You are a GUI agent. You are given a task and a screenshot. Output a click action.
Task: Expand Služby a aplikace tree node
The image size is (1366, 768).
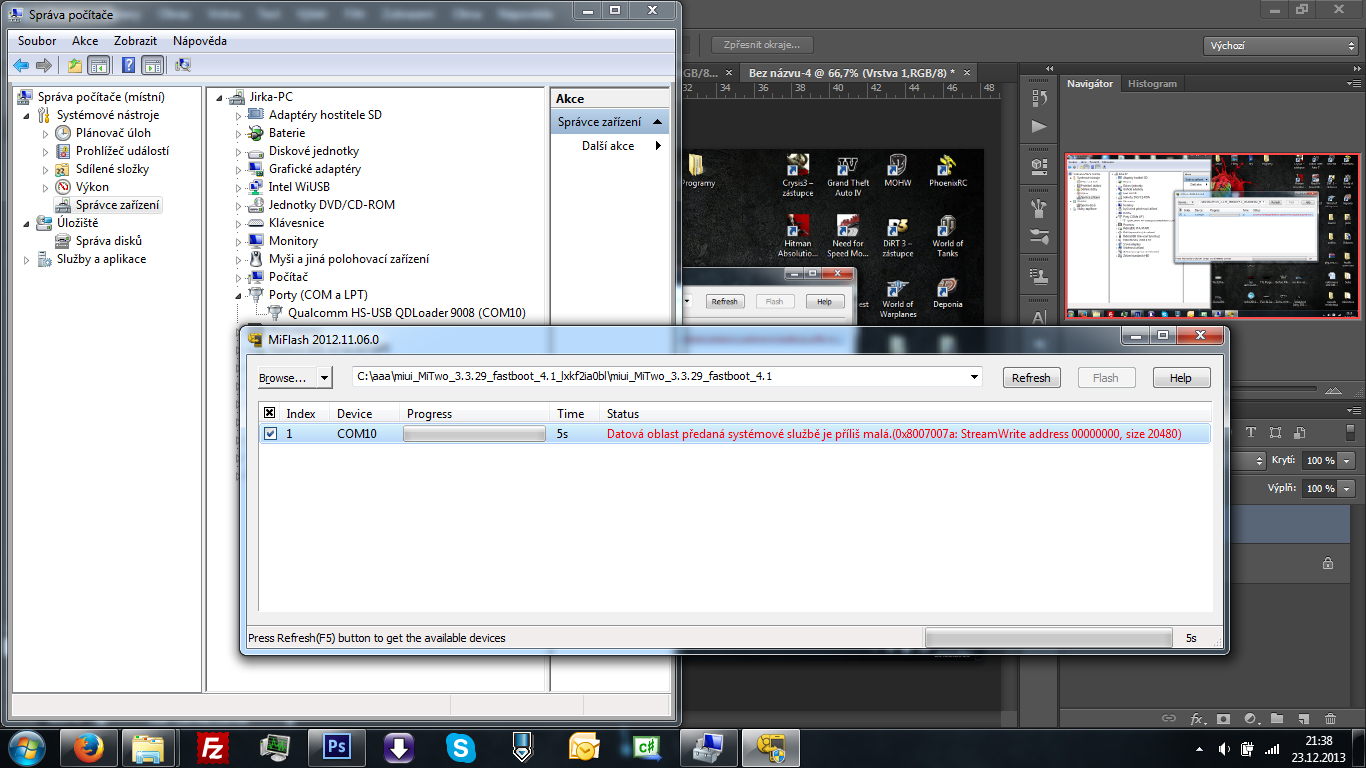[x=26, y=259]
